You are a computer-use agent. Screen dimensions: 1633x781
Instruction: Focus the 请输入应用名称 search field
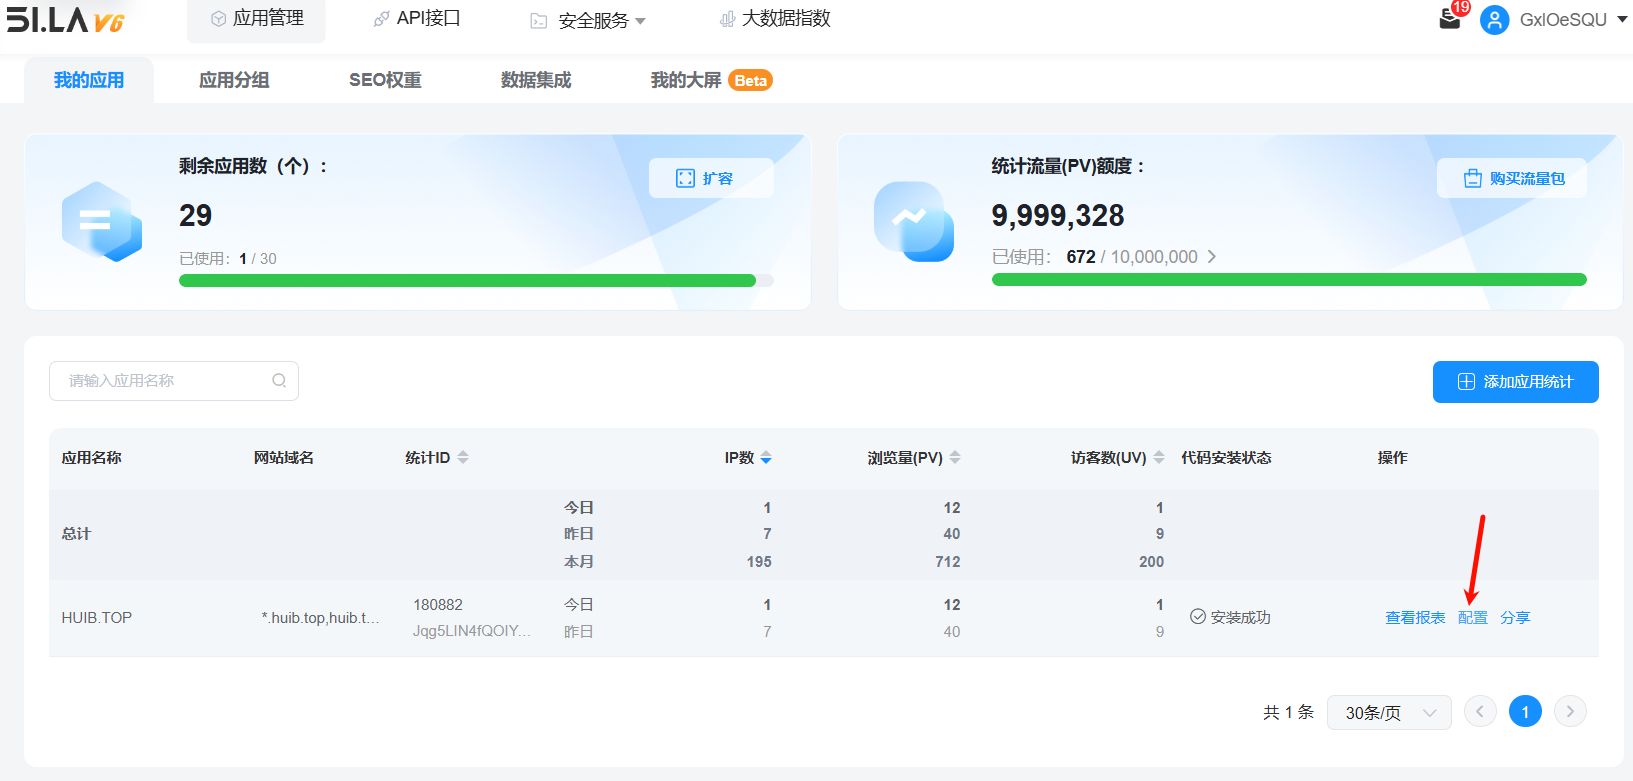160,381
